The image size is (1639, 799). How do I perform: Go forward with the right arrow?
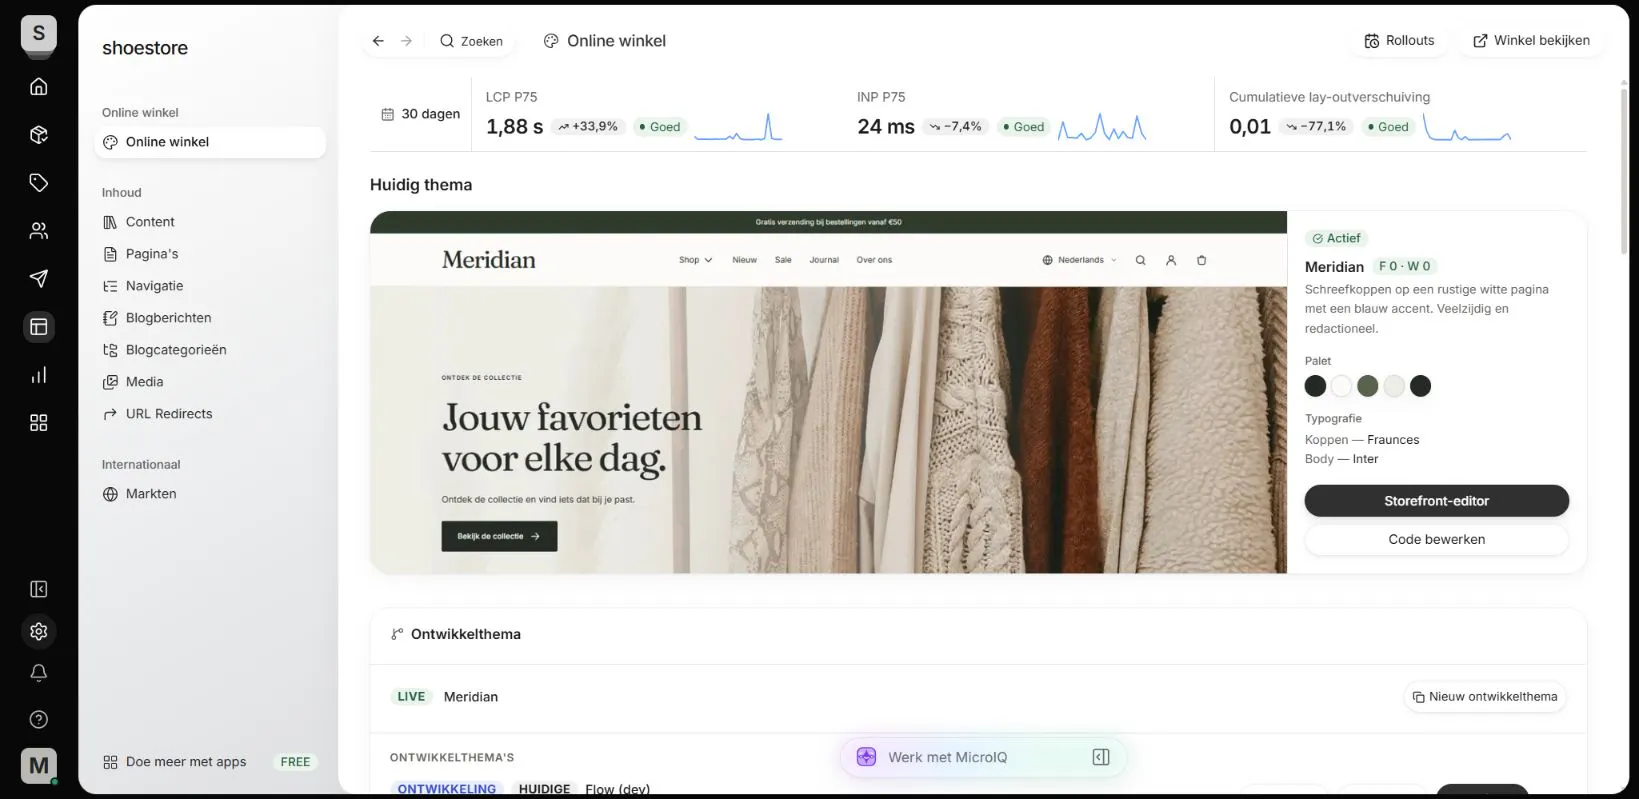coord(406,41)
